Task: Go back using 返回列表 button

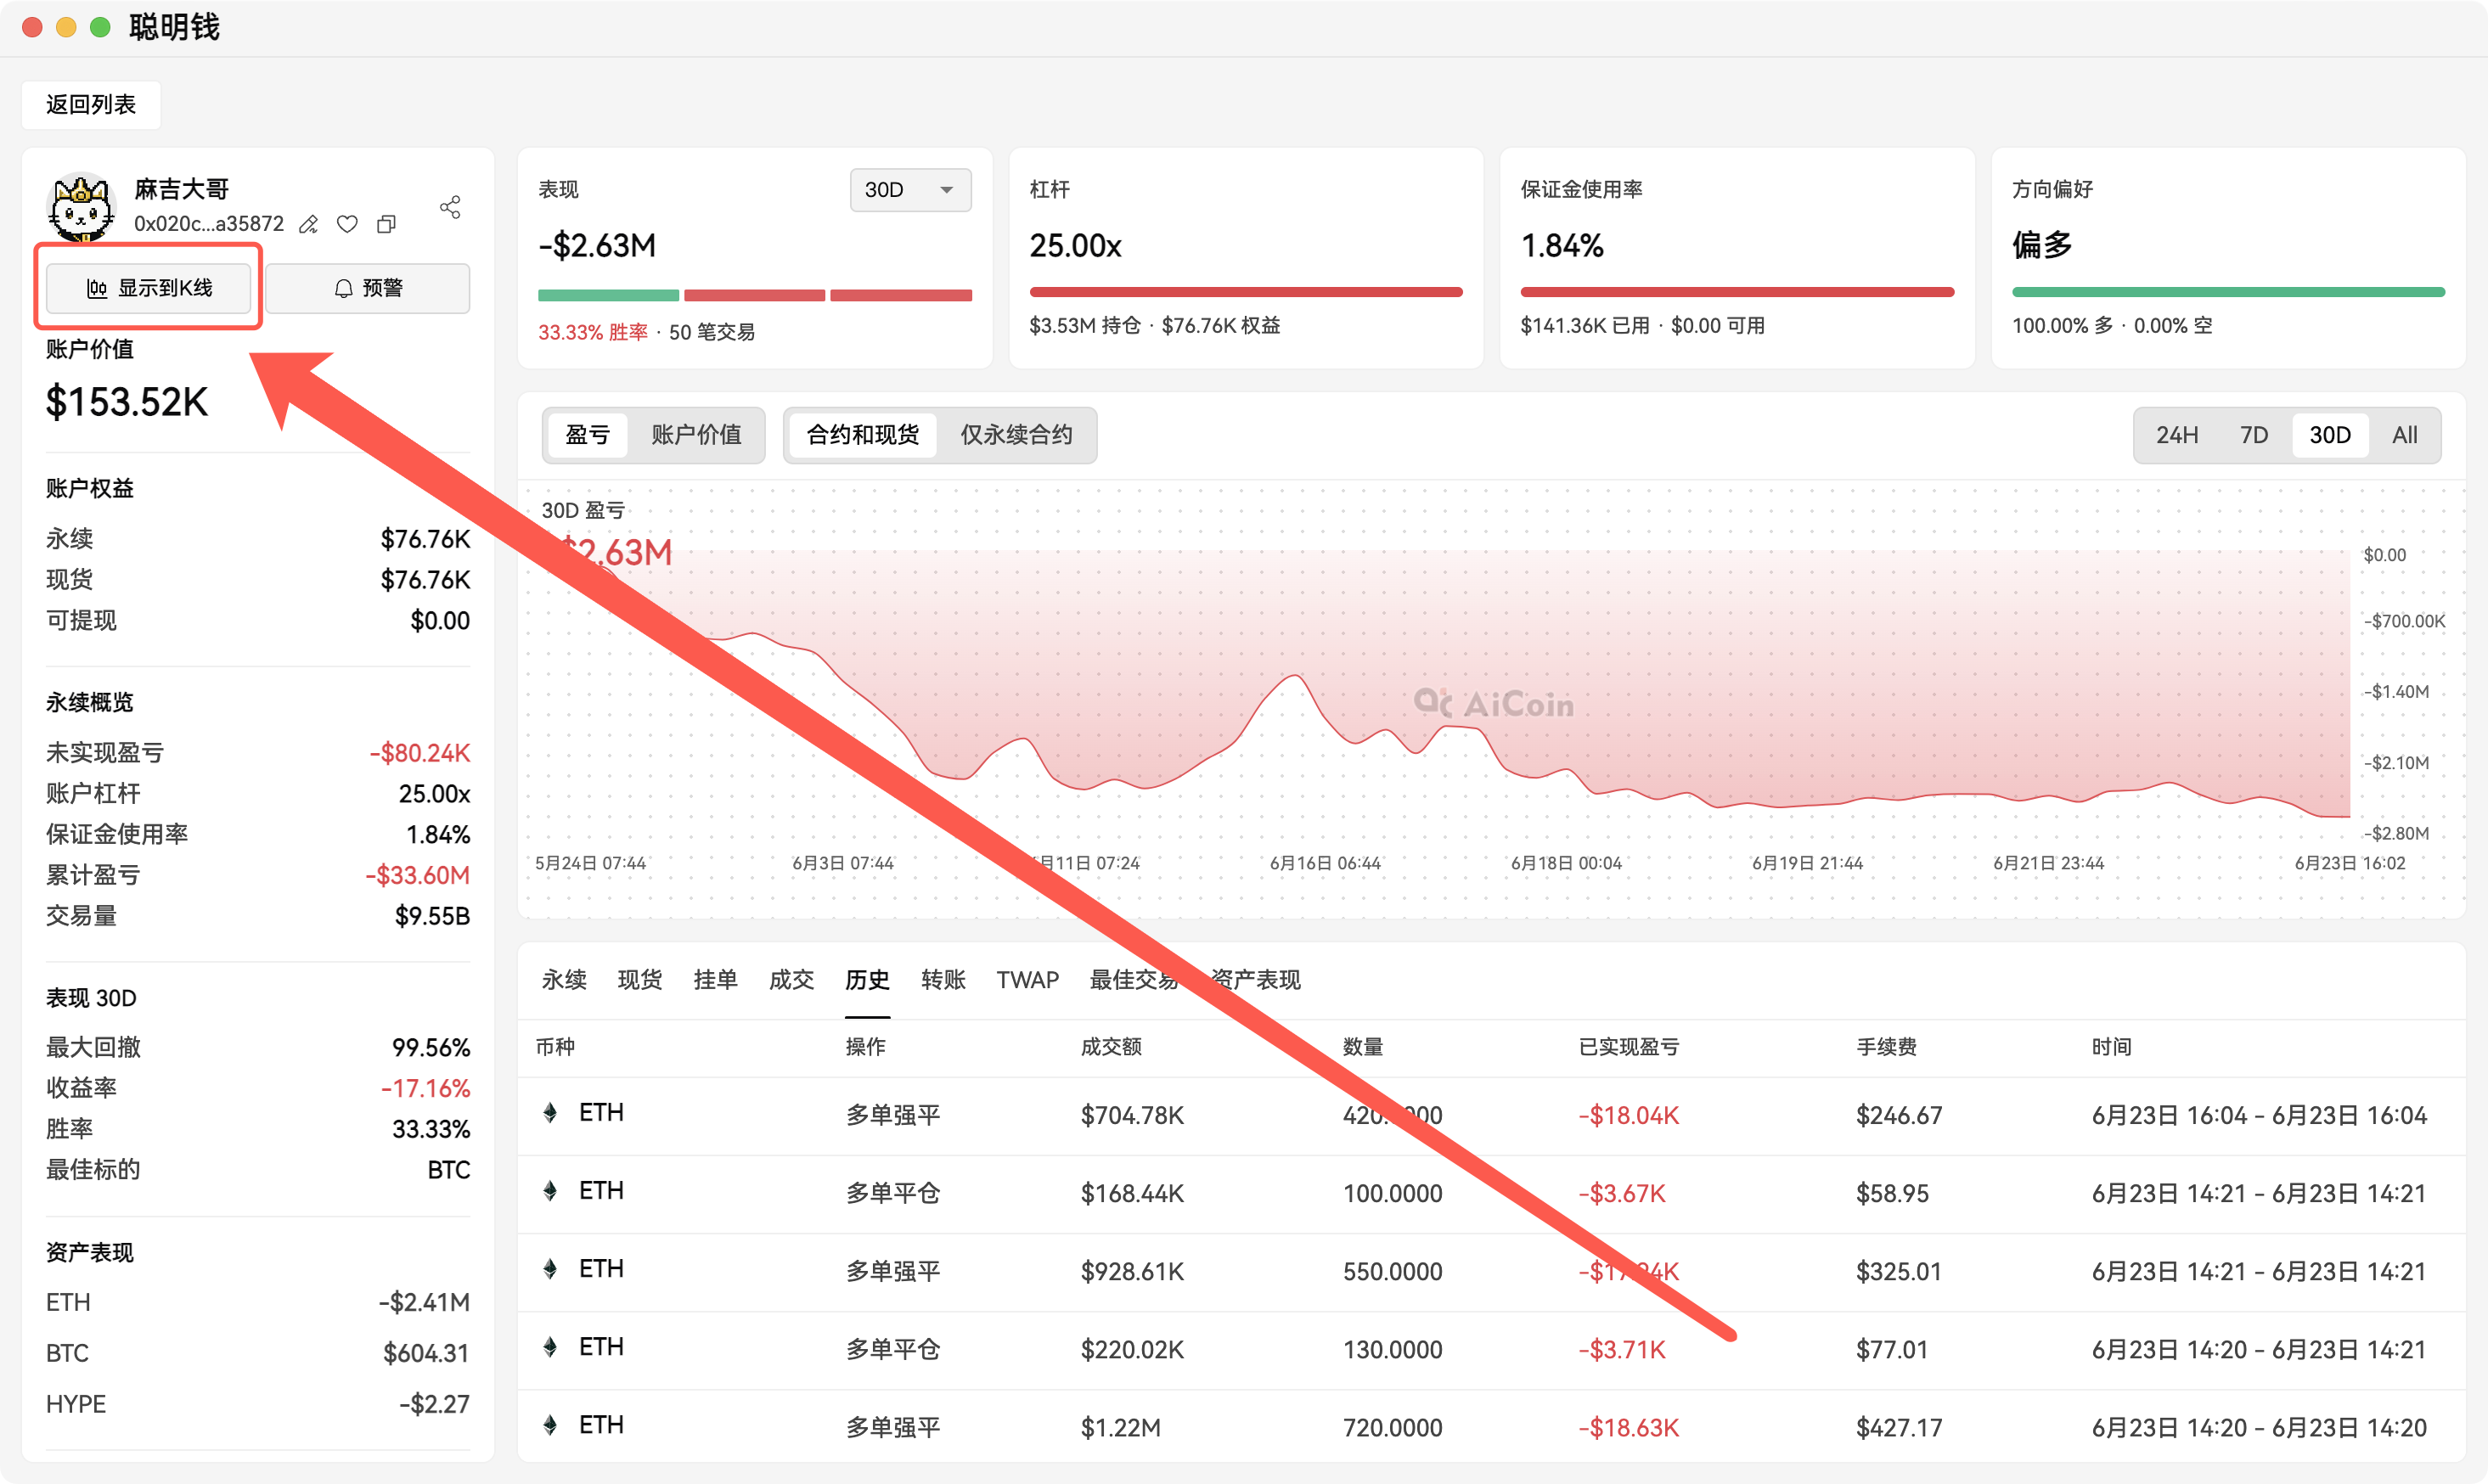Action: (91, 105)
